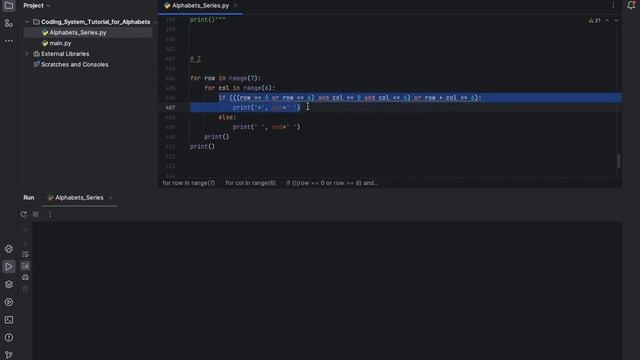Image resolution: width=640 pixels, height=360 pixels.
Task: Expand External Libraries node
Action: point(27,53)
